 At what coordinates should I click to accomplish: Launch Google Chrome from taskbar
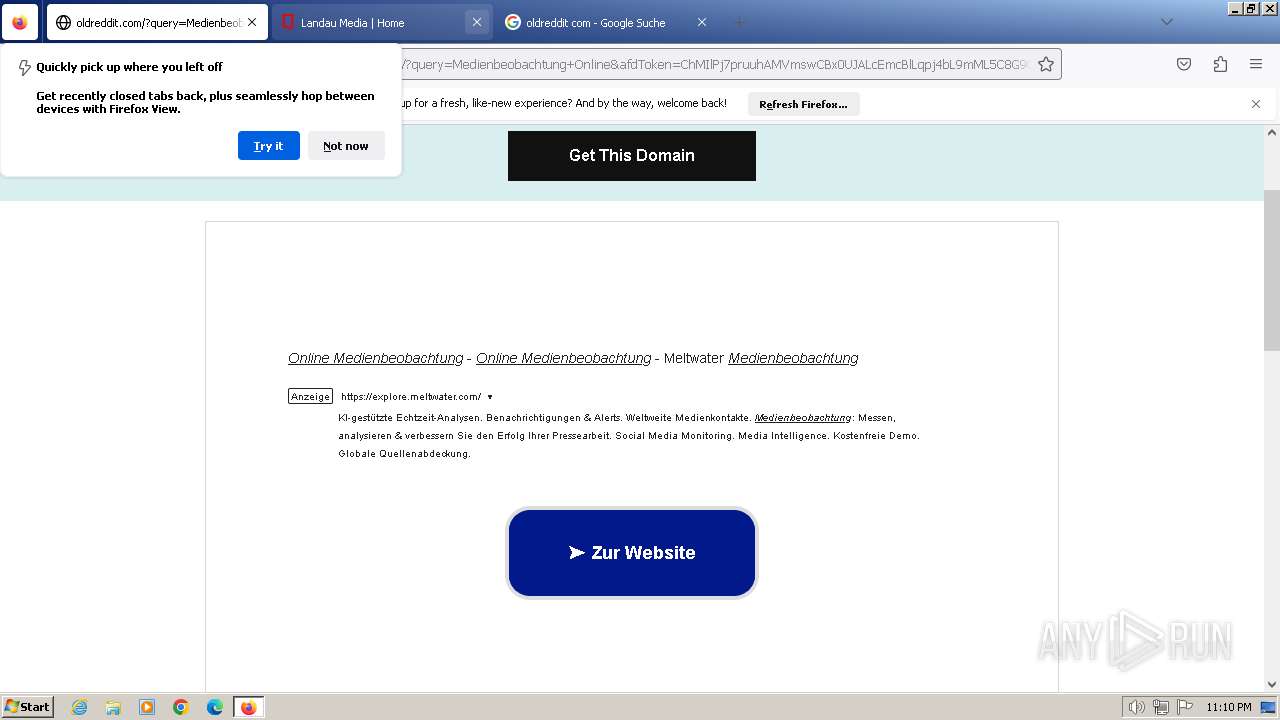[181, 707]
